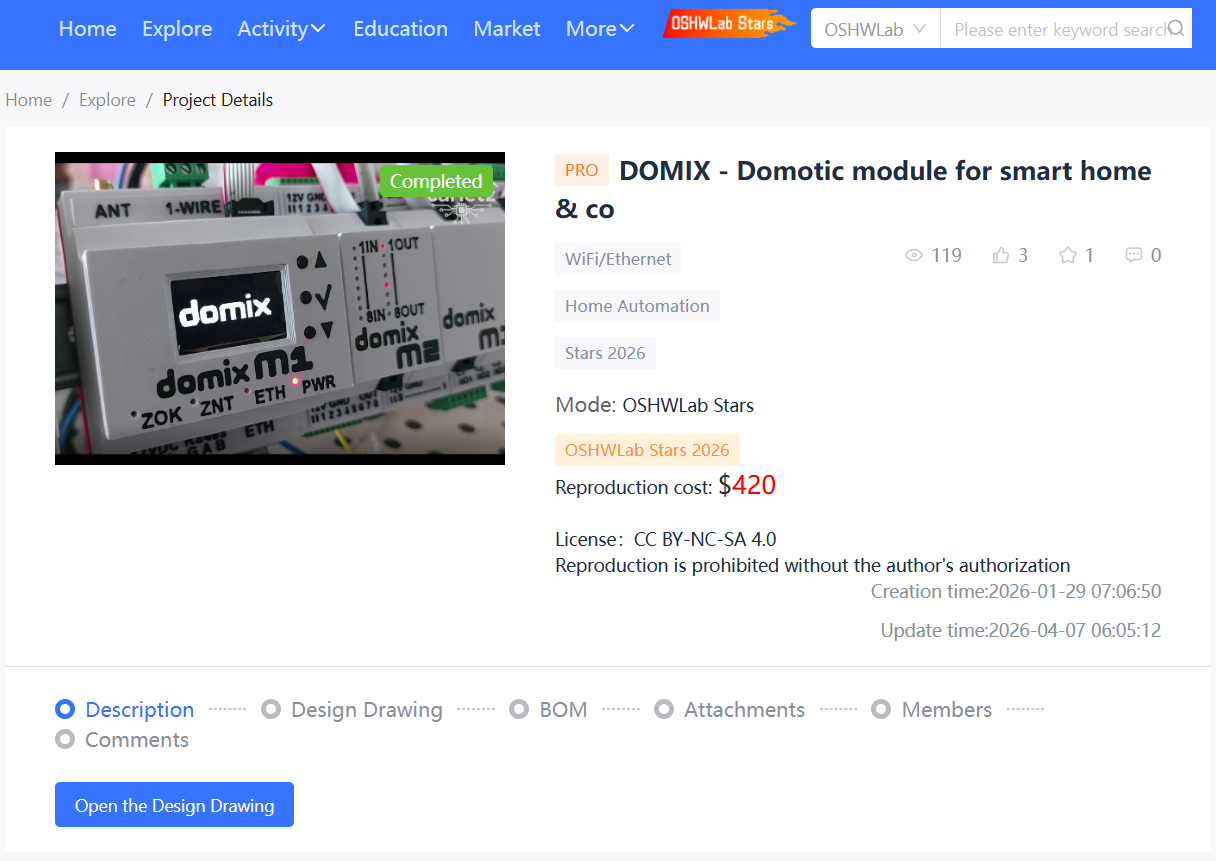Select the Design Drawing step radio
Image resolution: width=1216 pixels, height=861 pixels.
pos(271,710)
